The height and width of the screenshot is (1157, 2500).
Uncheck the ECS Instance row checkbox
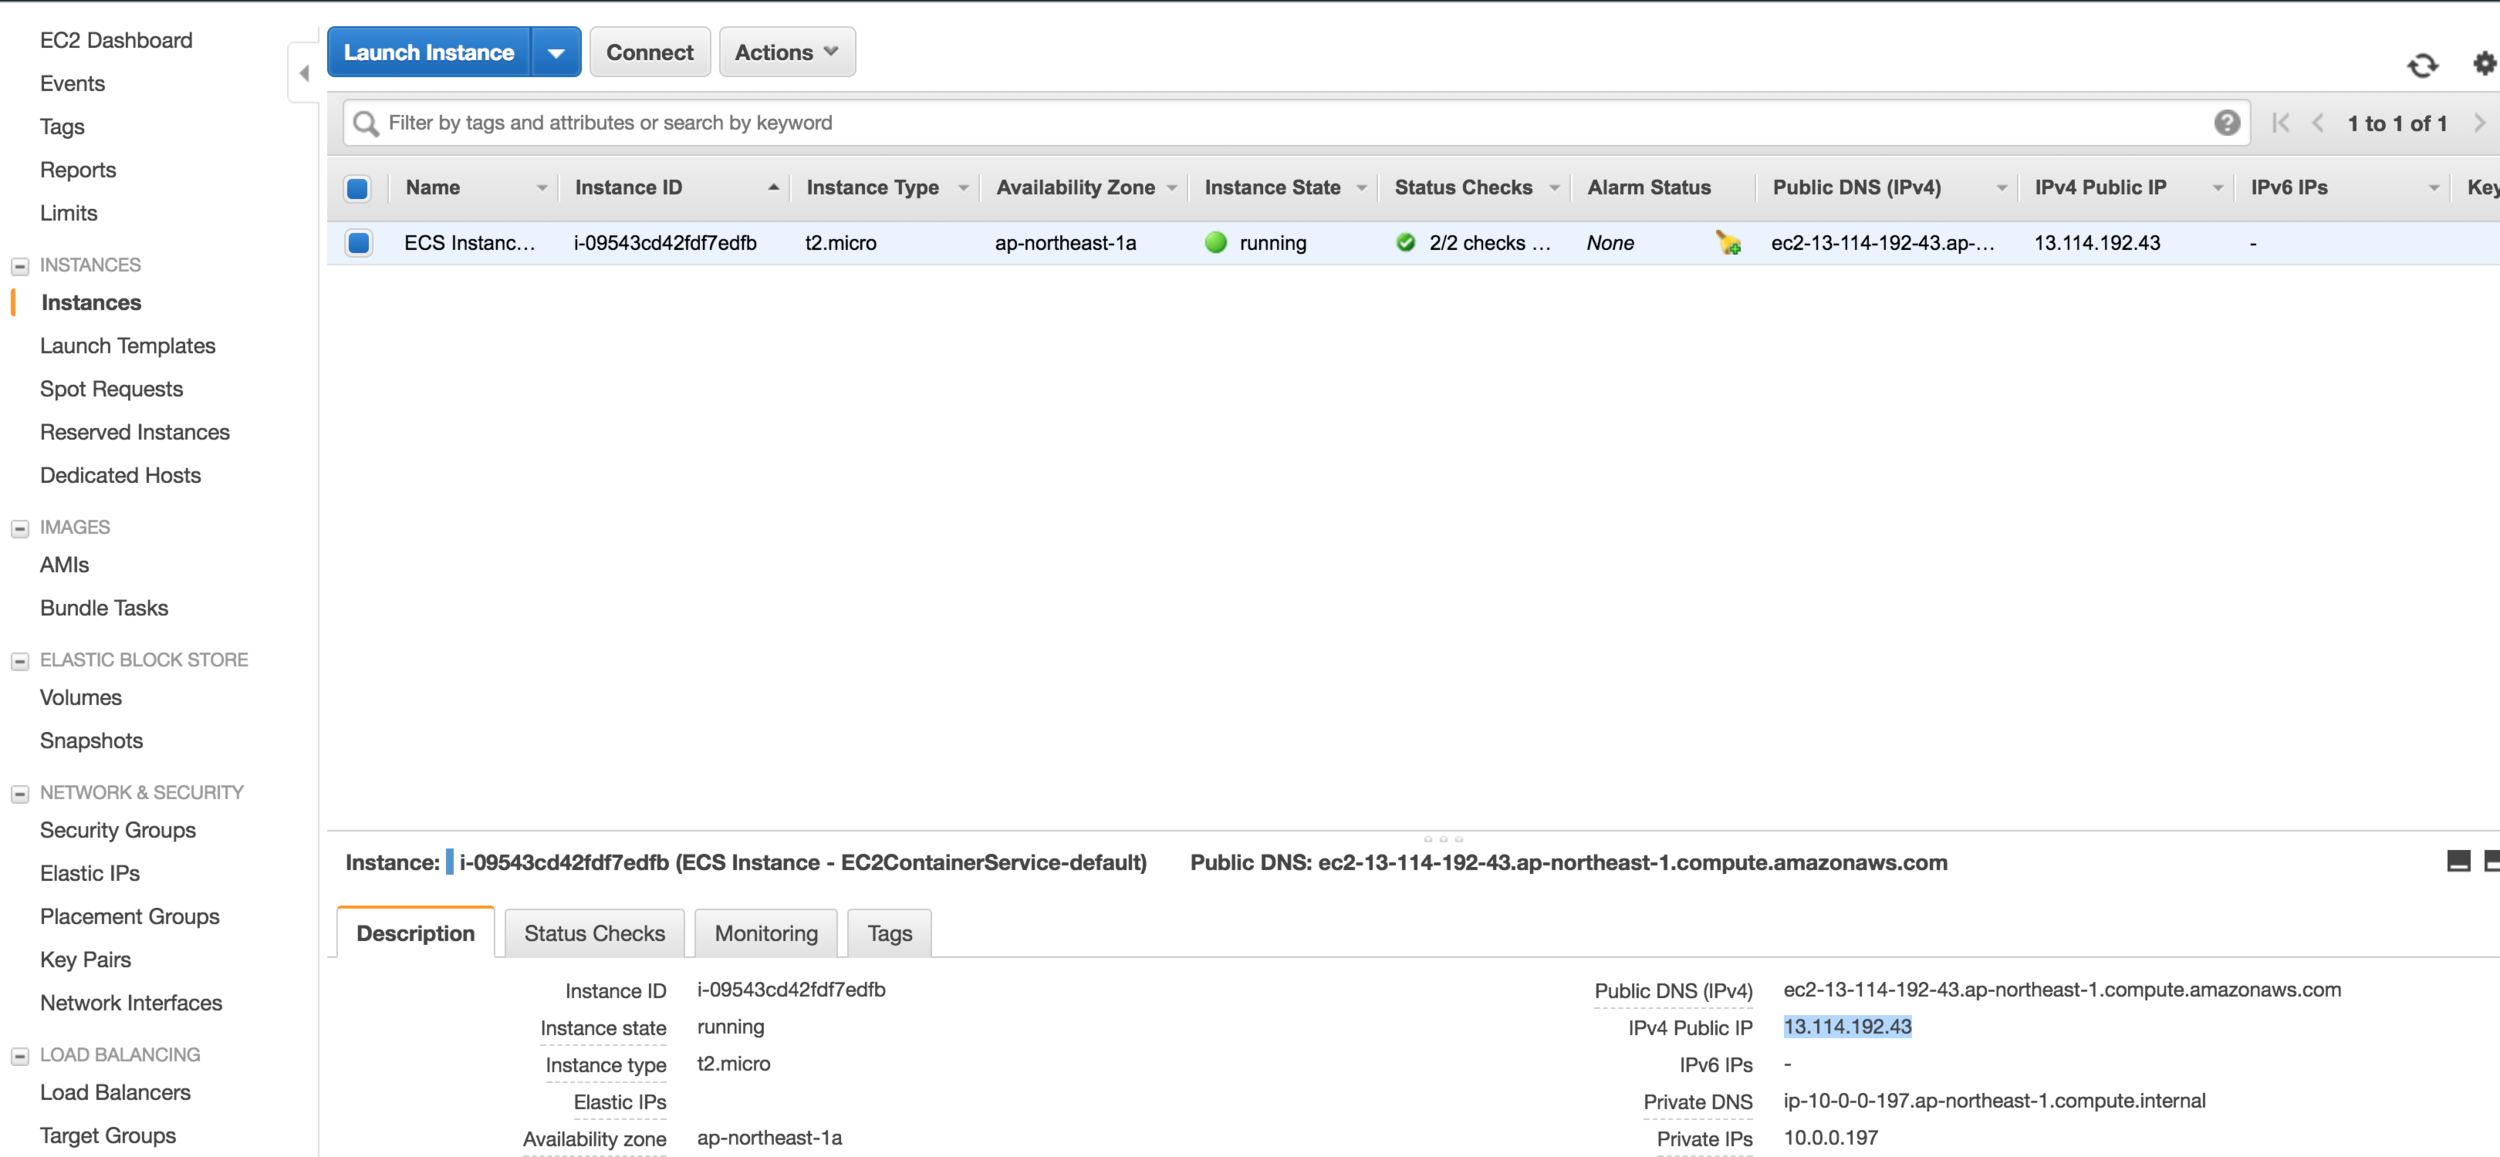coord(359,243)
